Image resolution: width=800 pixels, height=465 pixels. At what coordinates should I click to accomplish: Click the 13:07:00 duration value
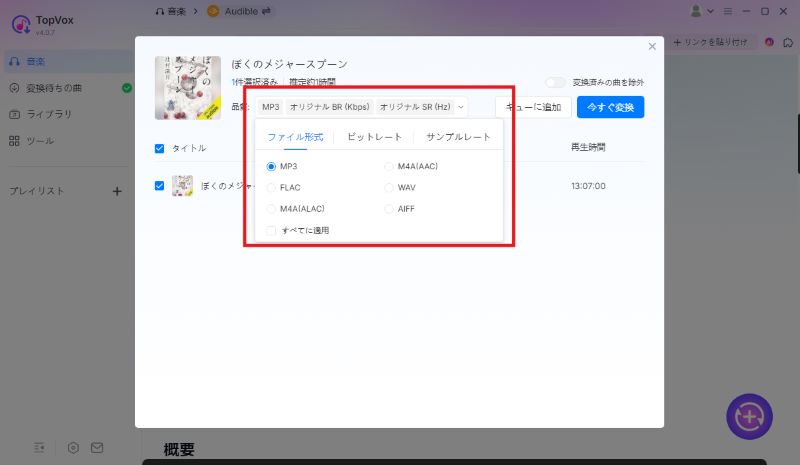[588, 186]
